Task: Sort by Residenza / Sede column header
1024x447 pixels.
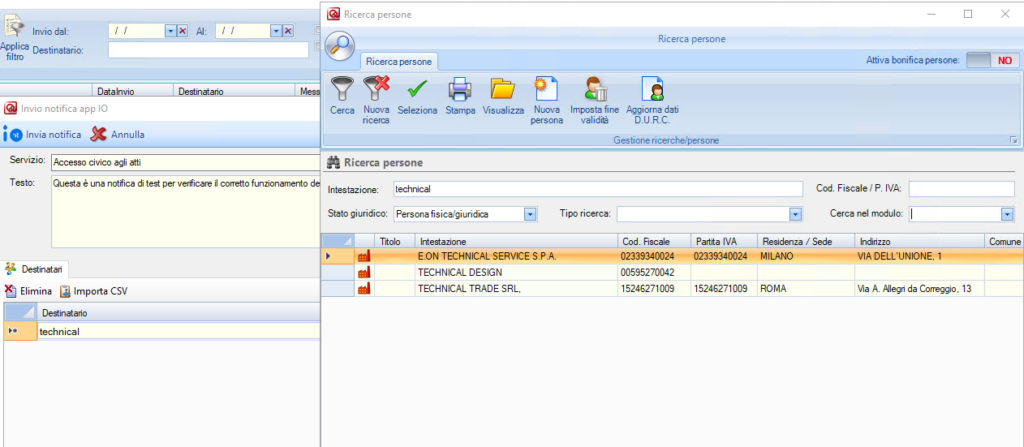Action: [805, 241]
